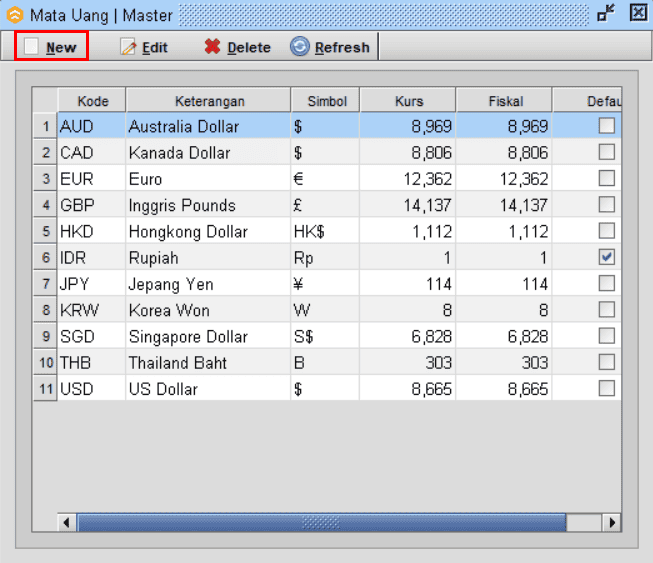Select row number 1 header
The width and height of the screenshot is (653, 563).
pyautogui.click(x=45, y=126)
